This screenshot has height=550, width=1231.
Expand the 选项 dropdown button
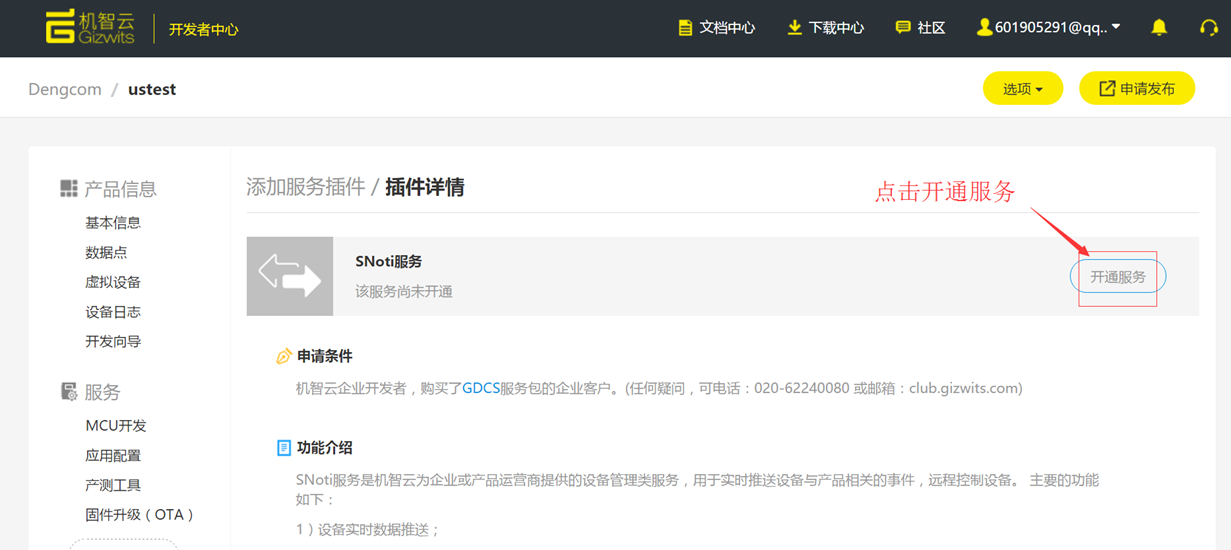[x=1022, y=89]
